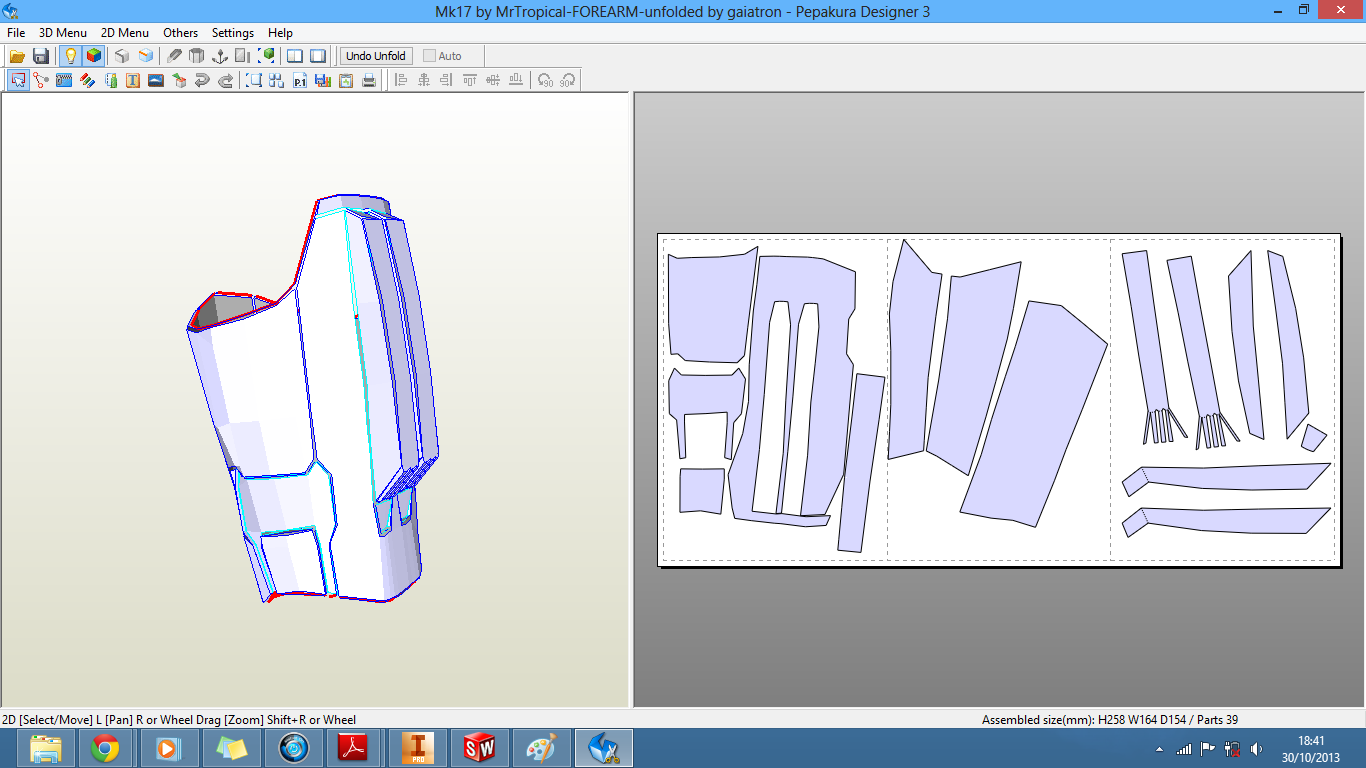Open a file with the folder icon
Image resolution: width=1366 pixels, height=768 pixels.
pos(18,56)
